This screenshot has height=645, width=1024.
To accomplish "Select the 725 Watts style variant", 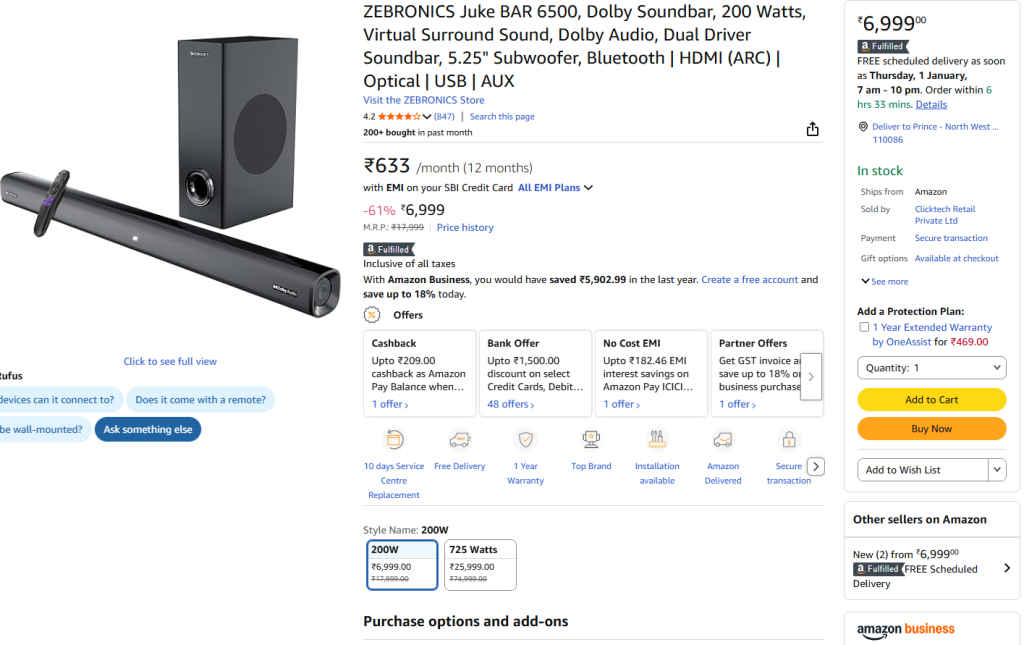I will click(480, 564).
